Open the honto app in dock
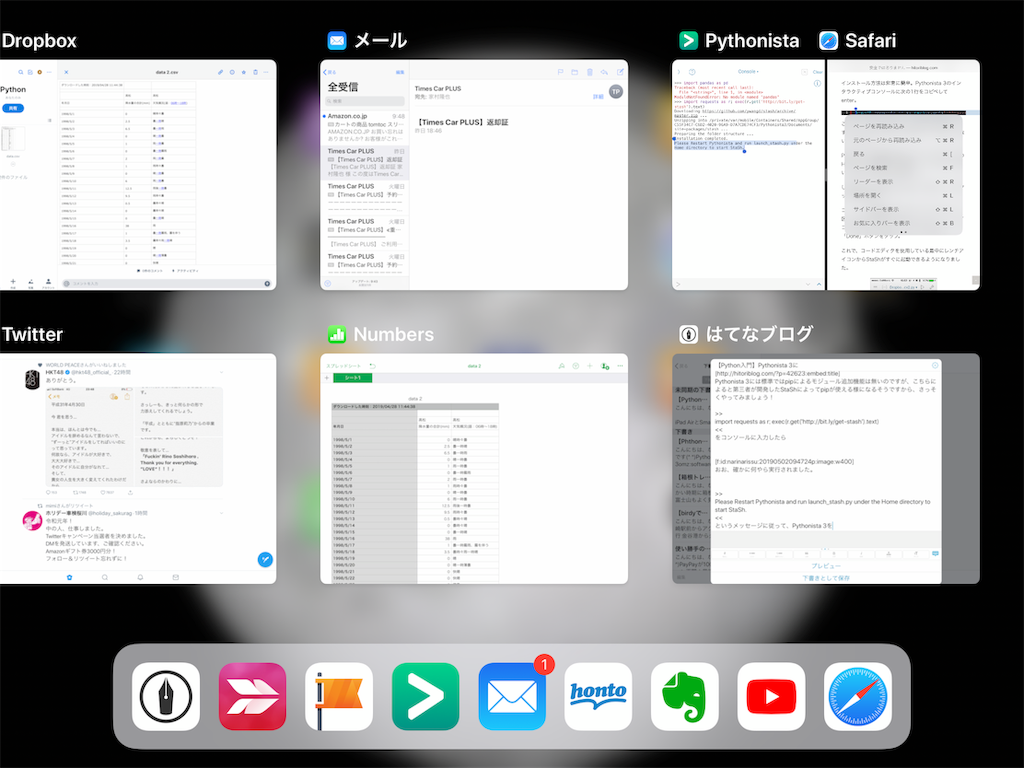1024x768 pixels. (598, 696)
